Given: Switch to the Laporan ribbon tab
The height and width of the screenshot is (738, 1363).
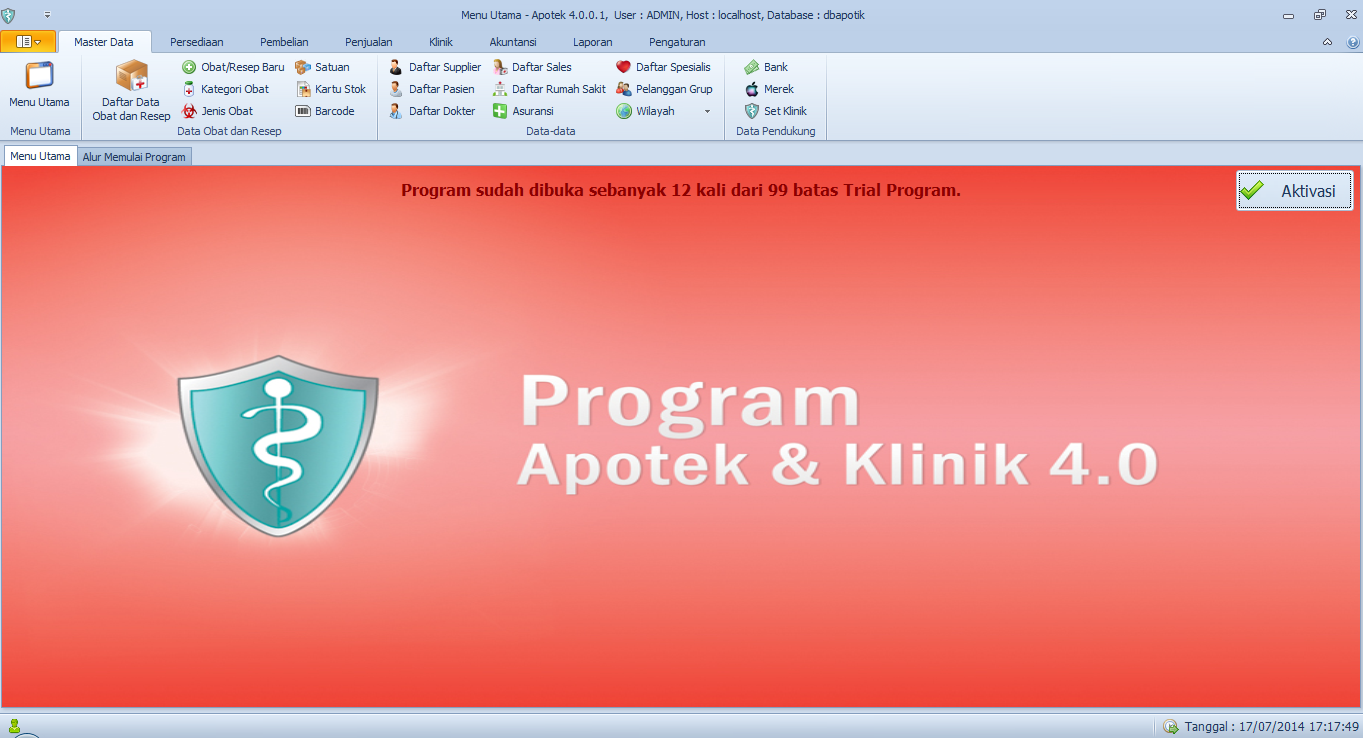Looking at the screenshot, I should point(593,42).
